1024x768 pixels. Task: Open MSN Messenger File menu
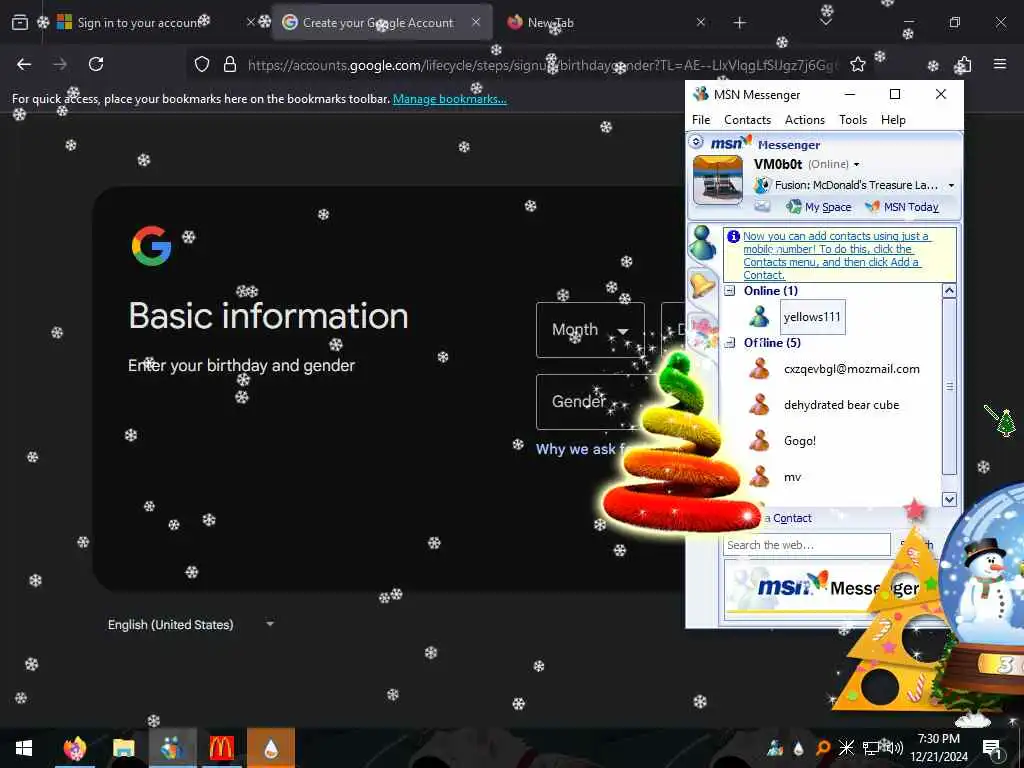[x=701, y=120]
